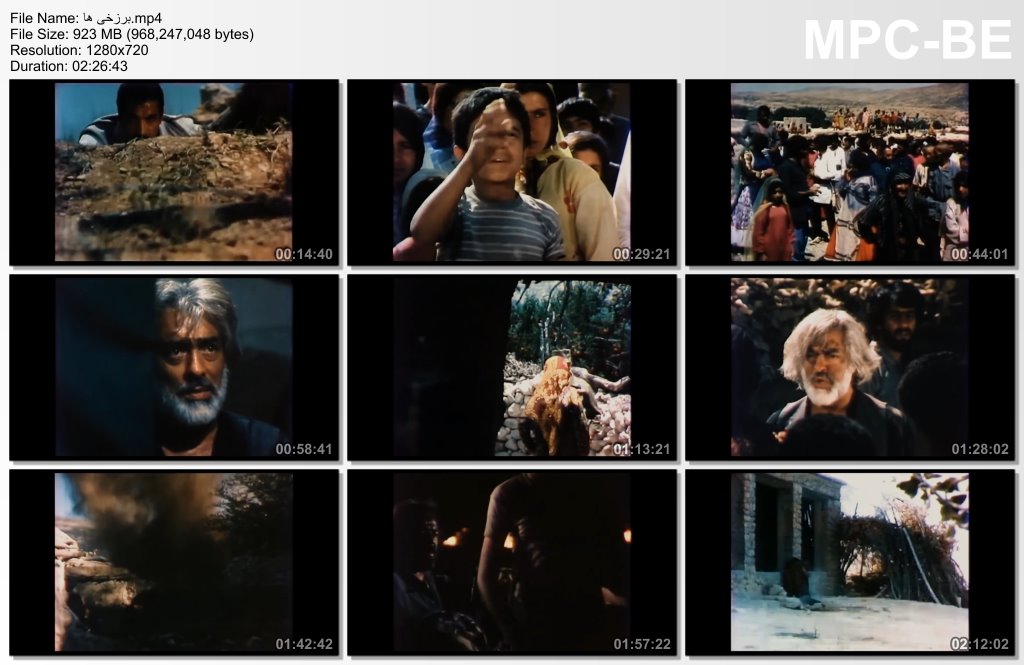Select the thumbnail at 00:29:21

pyautogui.click(x=512, y=172)
